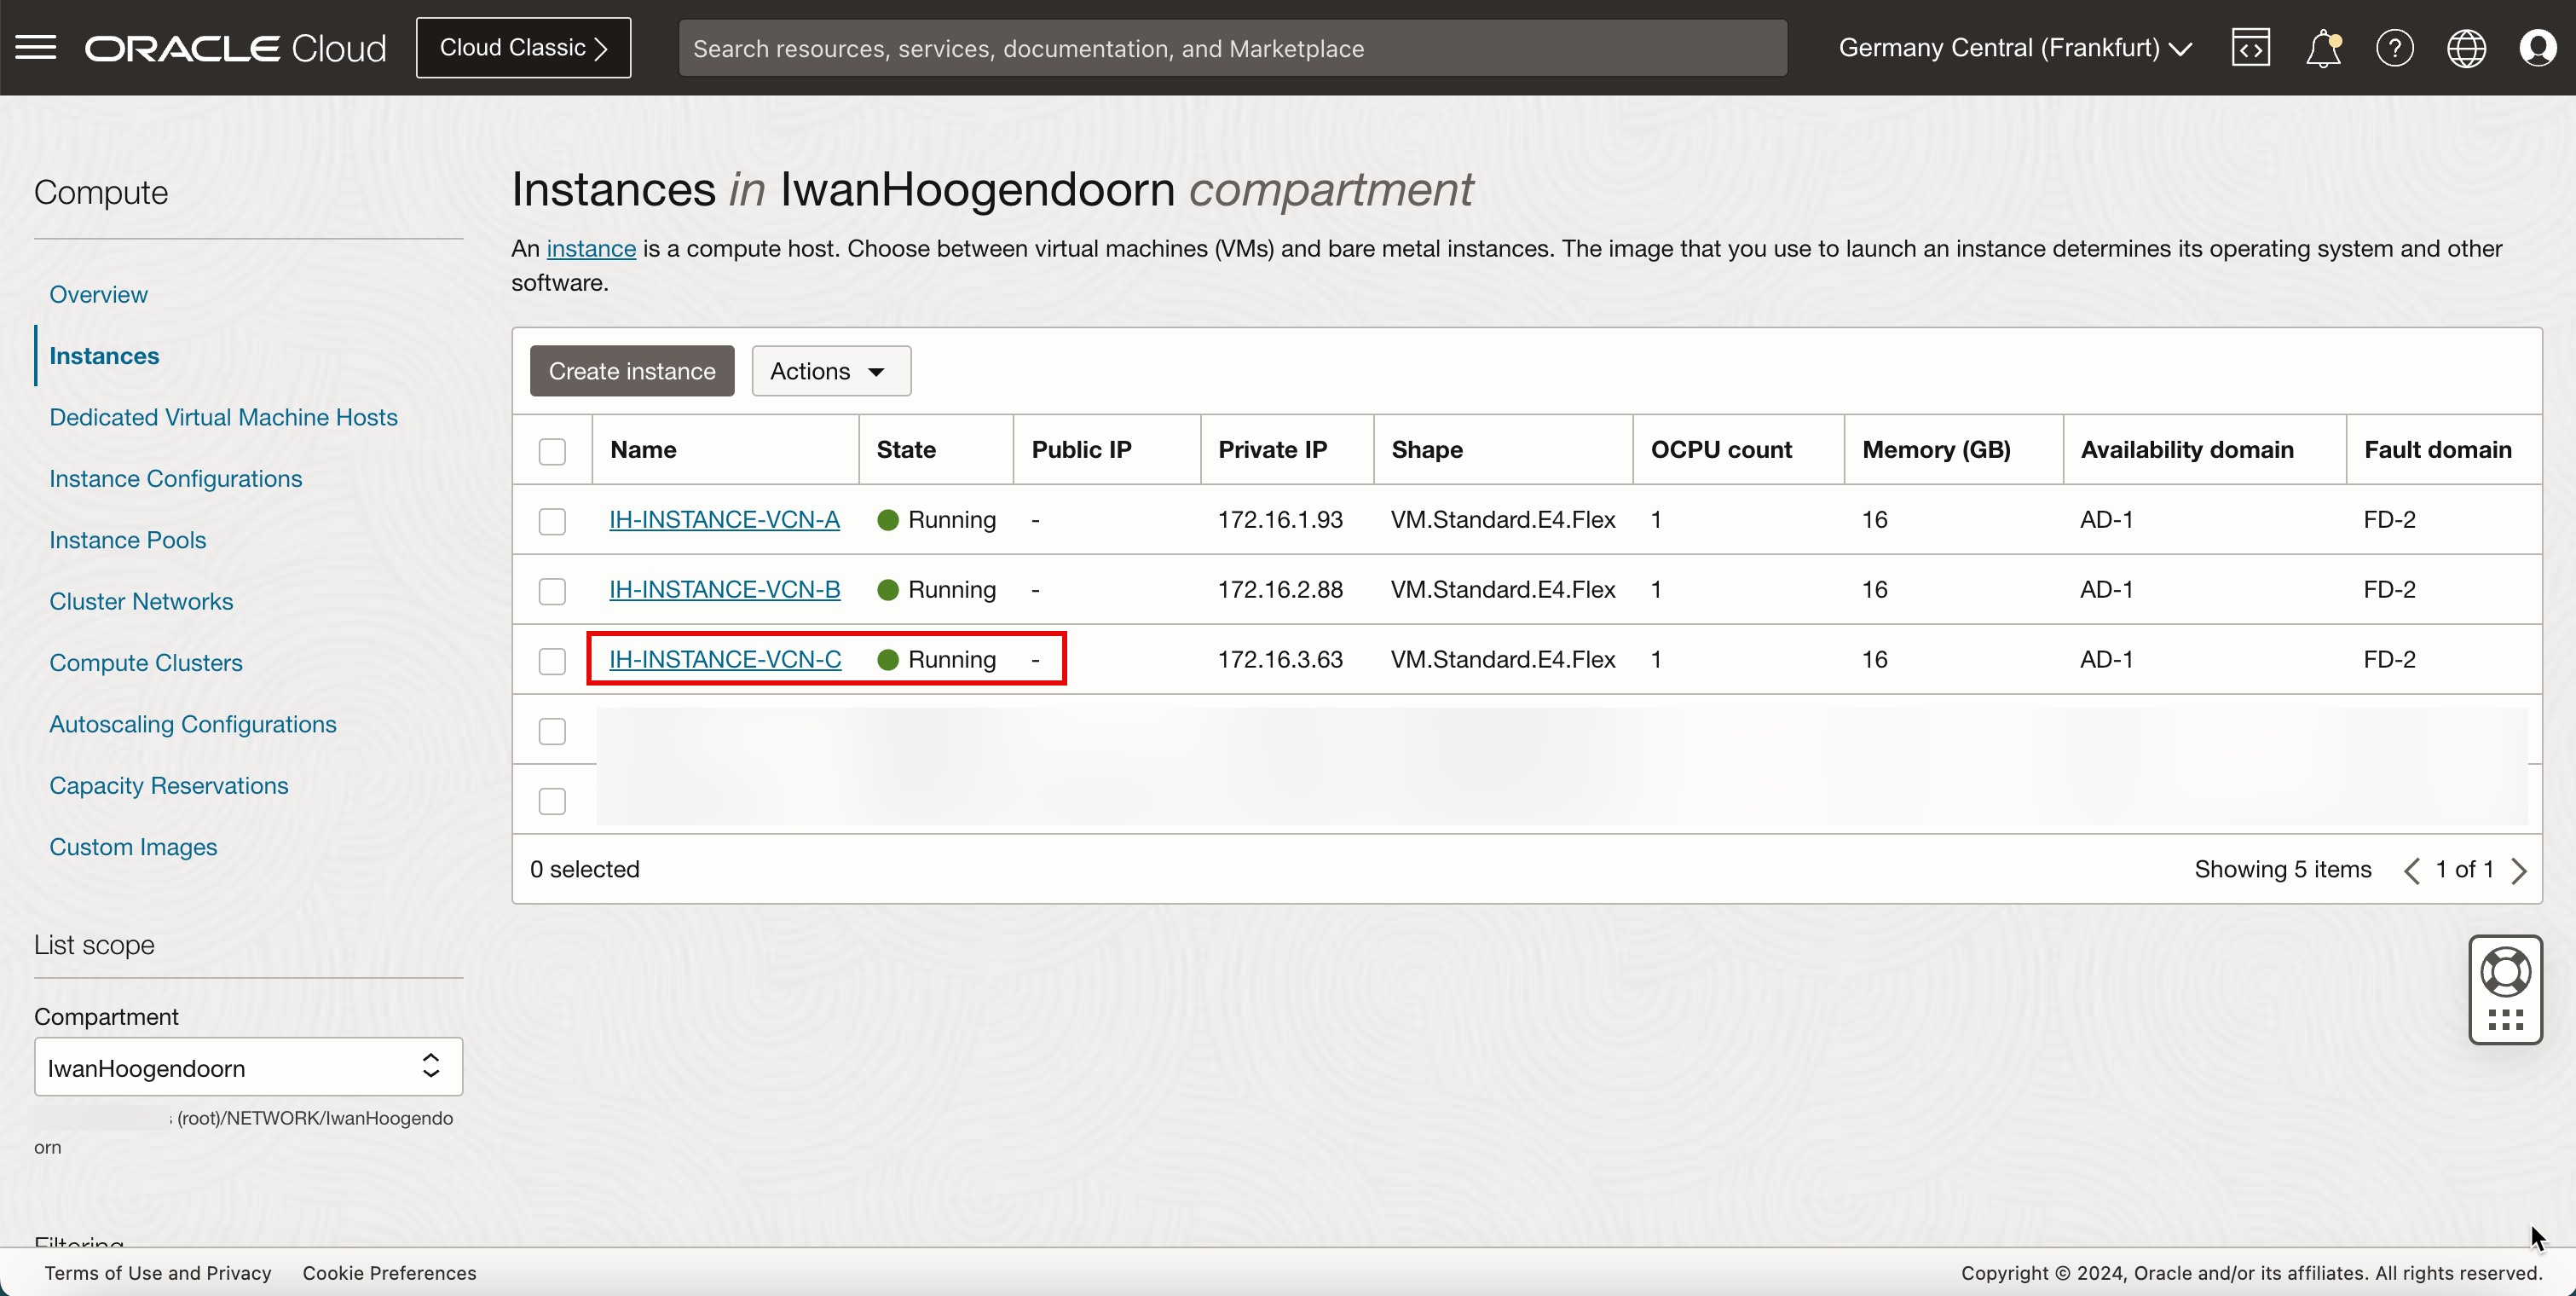Expand the Actions dropdown

[830, 371]
